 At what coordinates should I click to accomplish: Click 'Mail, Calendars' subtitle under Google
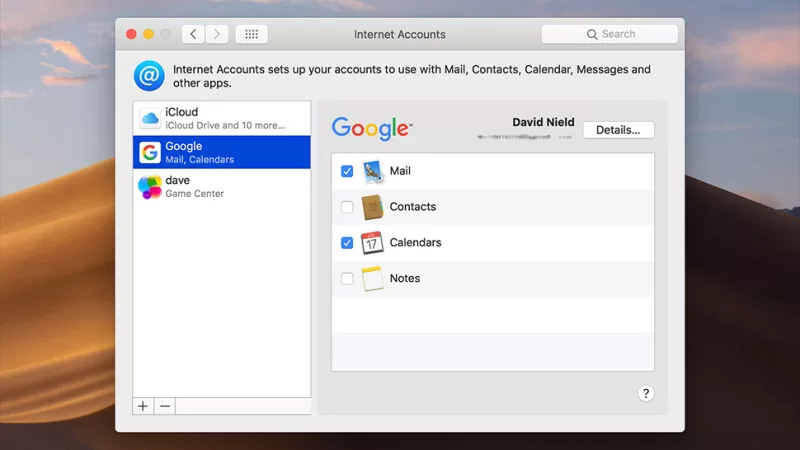click(x=199, y=160)
